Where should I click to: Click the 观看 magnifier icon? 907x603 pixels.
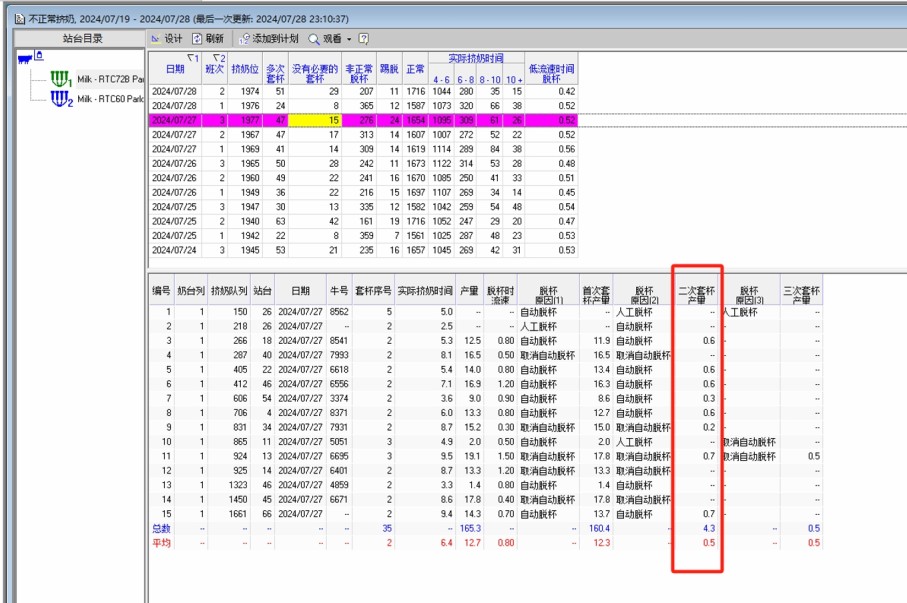[313, 38]
